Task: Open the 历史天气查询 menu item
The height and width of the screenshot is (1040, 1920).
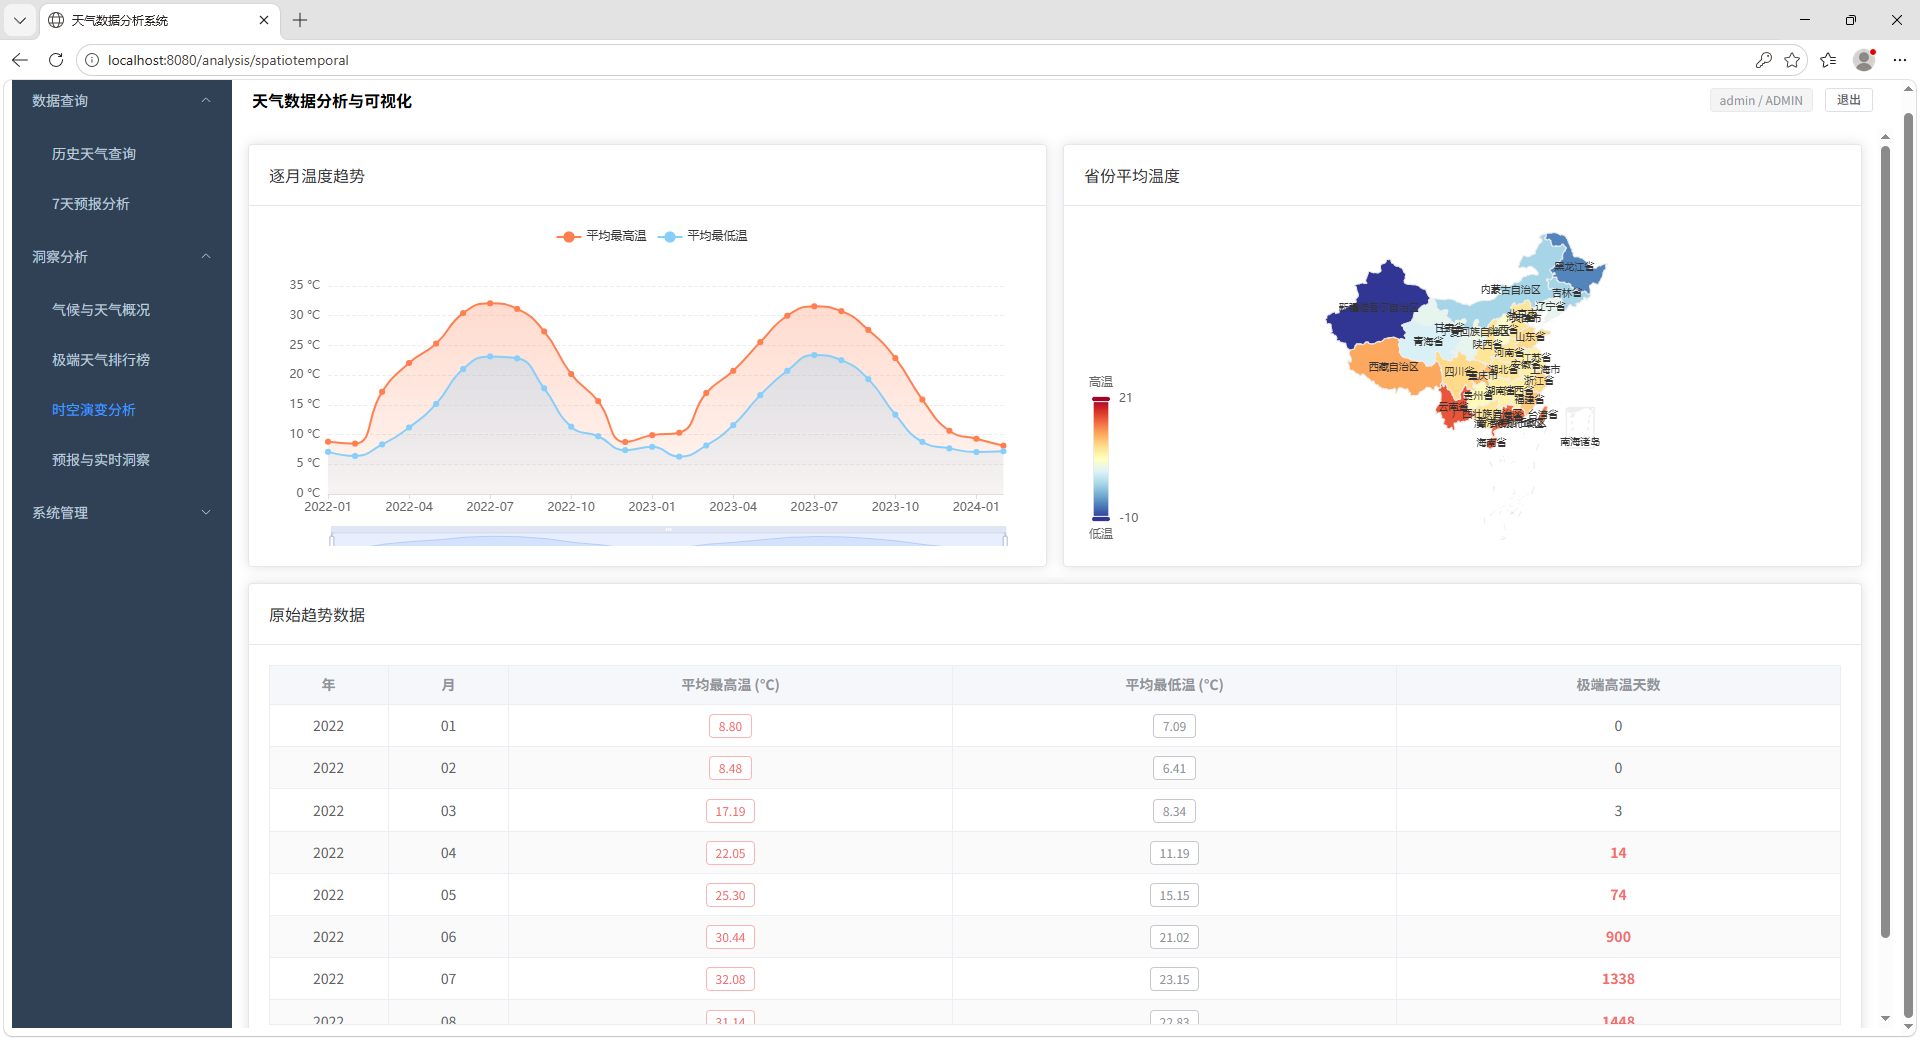Action: (x=94, y=154)
